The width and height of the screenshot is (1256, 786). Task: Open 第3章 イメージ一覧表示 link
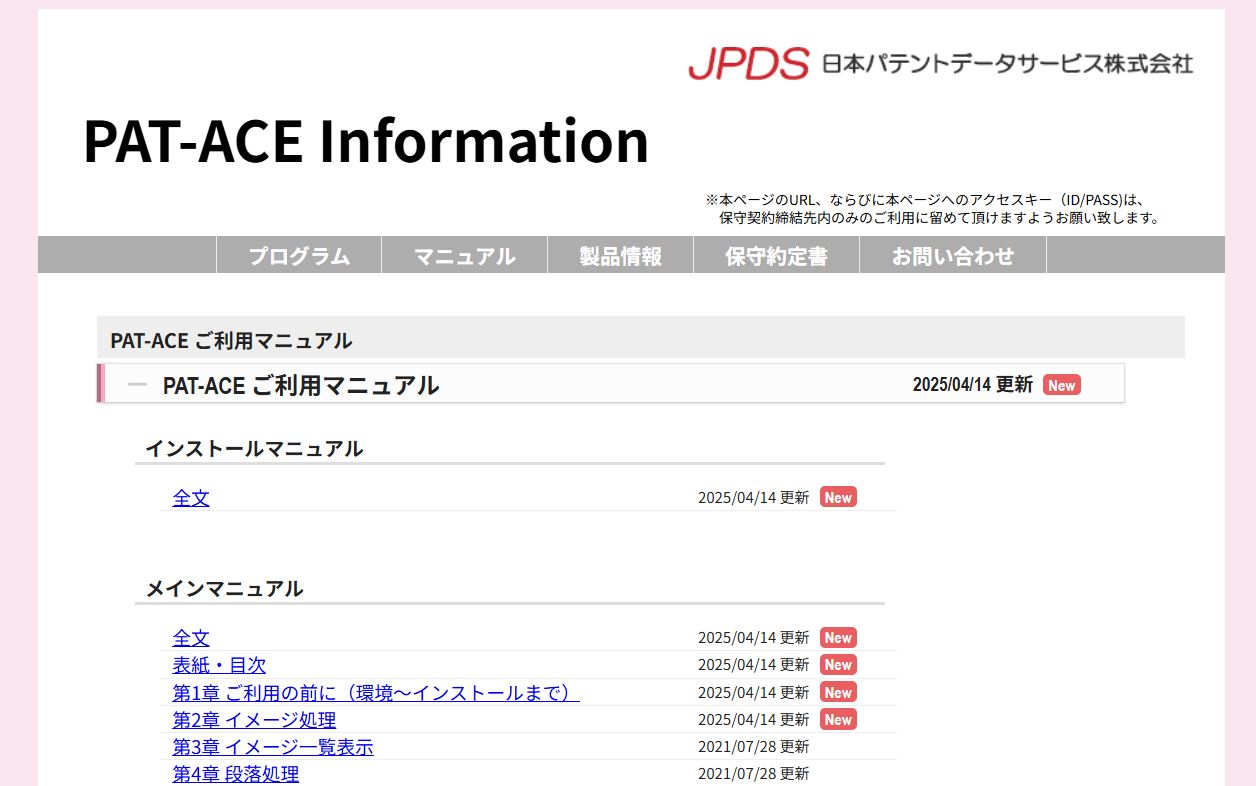(x=273, y=746)
